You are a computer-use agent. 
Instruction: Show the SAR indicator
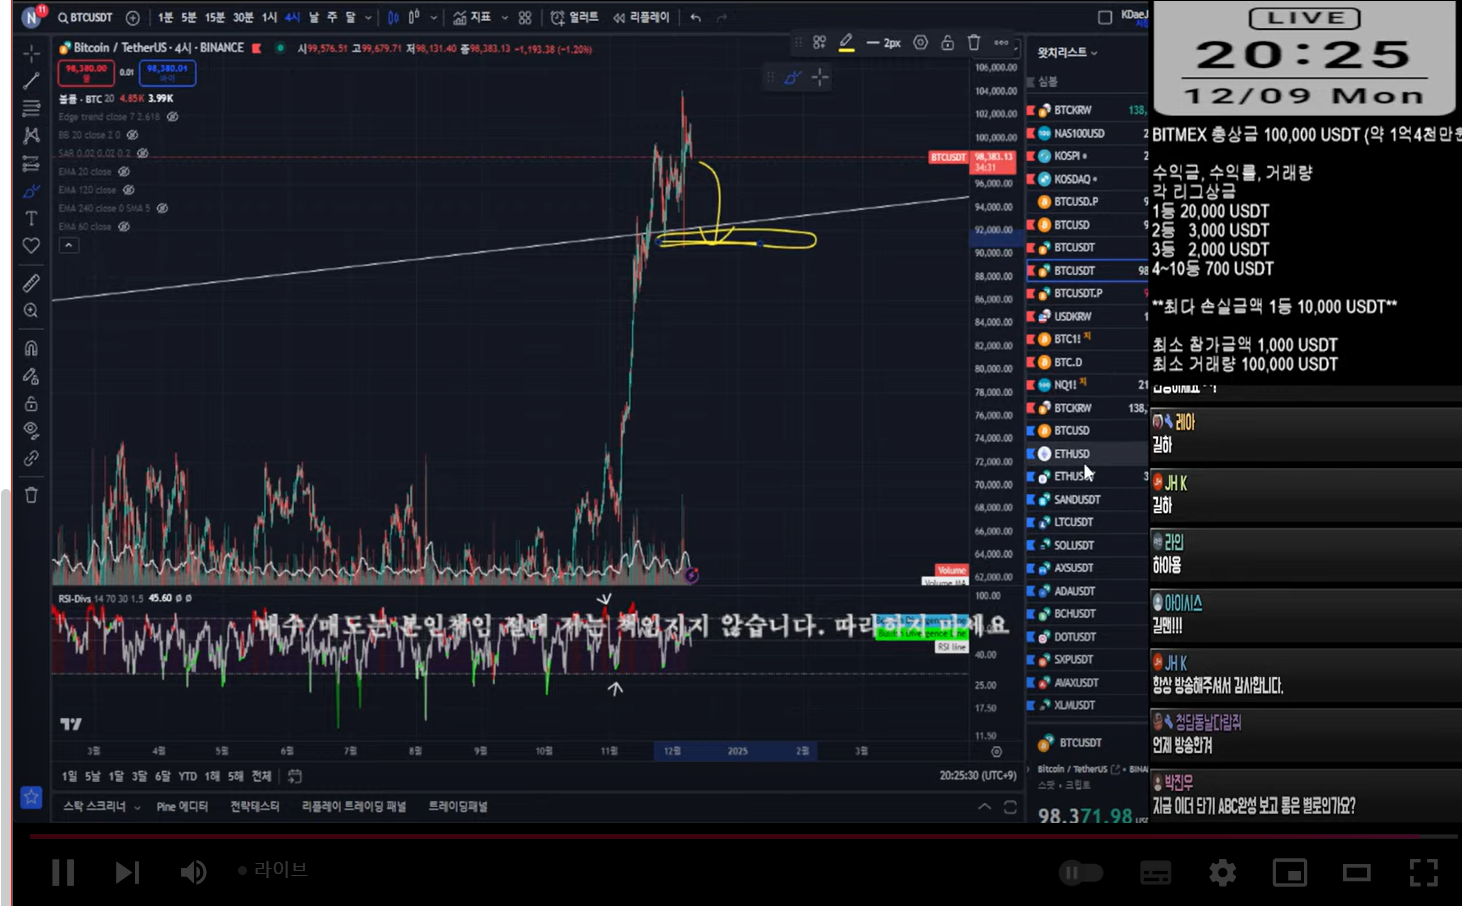[142, 153]
